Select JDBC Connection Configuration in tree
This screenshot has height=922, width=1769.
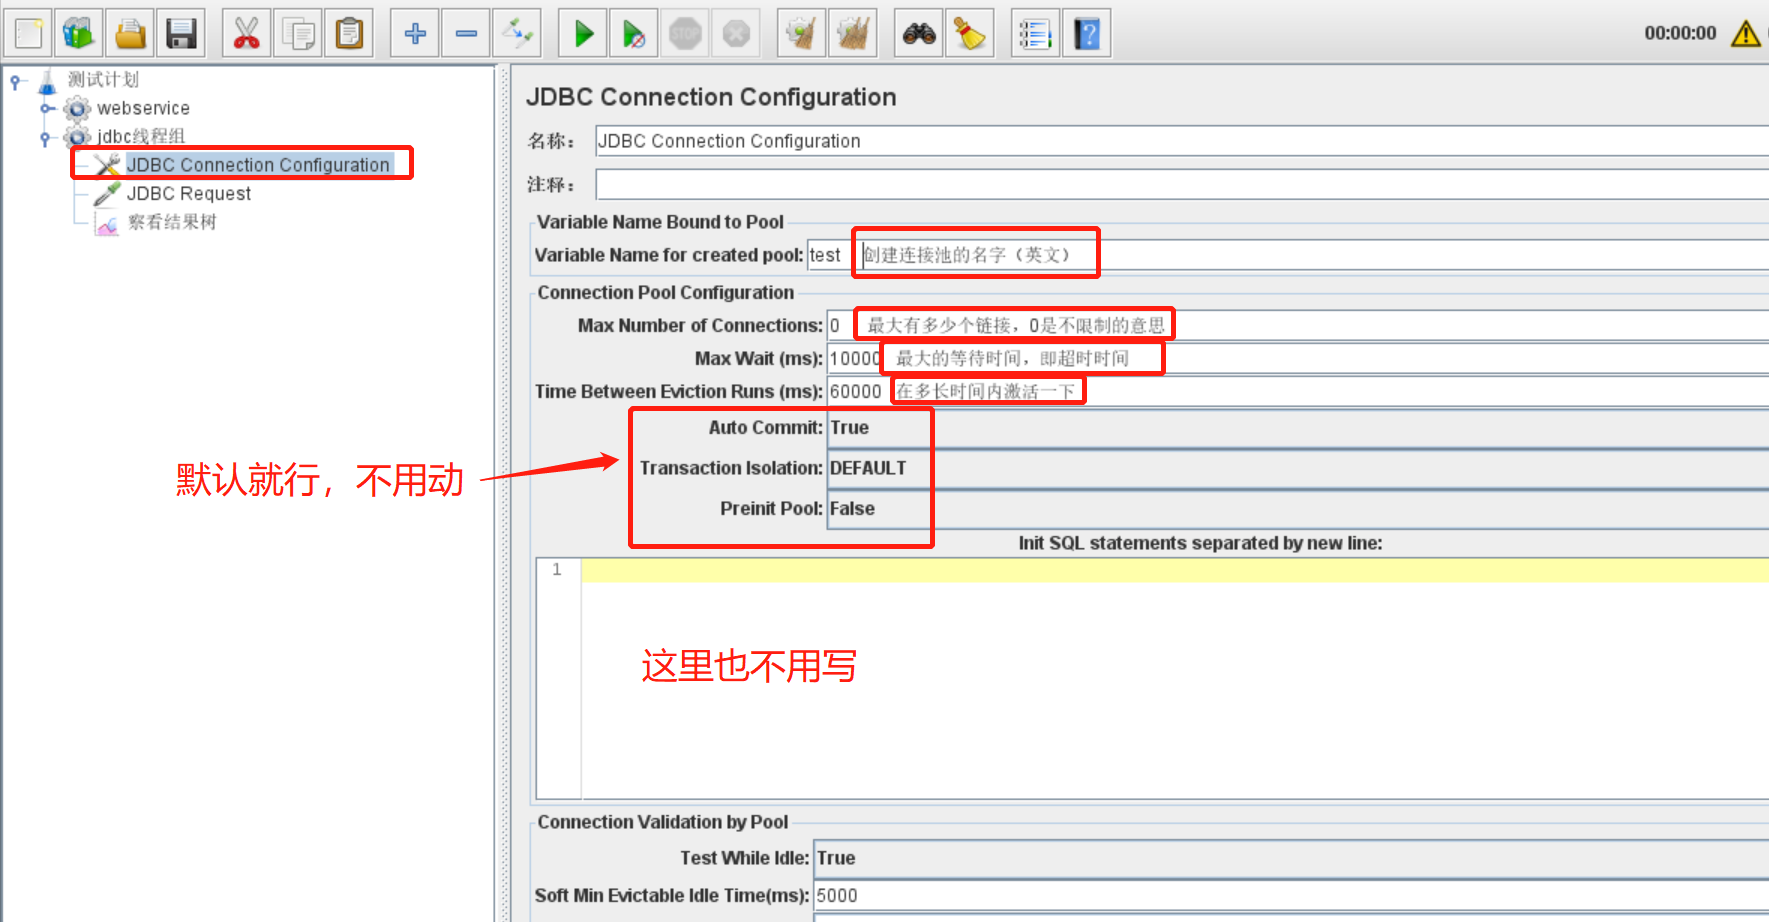click(257, 165)
